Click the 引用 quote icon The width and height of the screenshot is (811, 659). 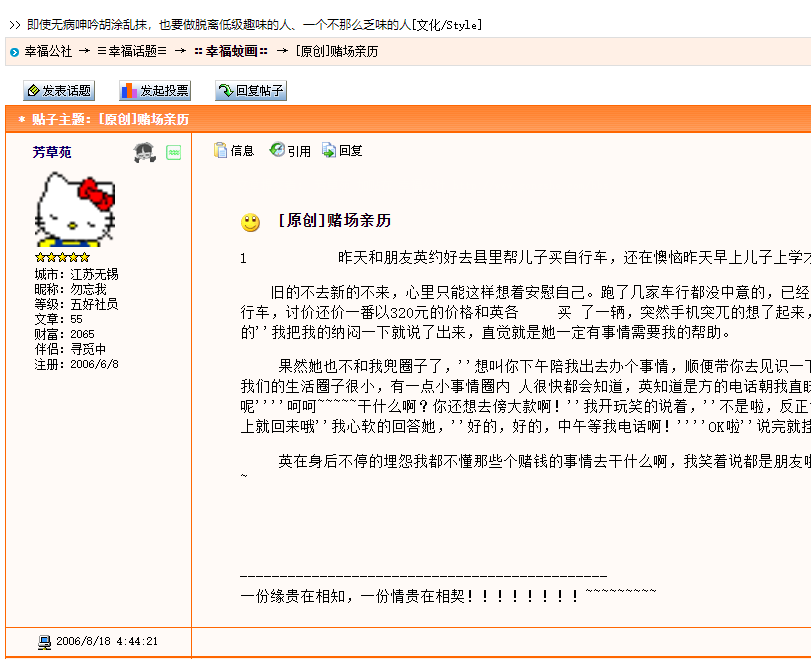click(x=290, y=151)
